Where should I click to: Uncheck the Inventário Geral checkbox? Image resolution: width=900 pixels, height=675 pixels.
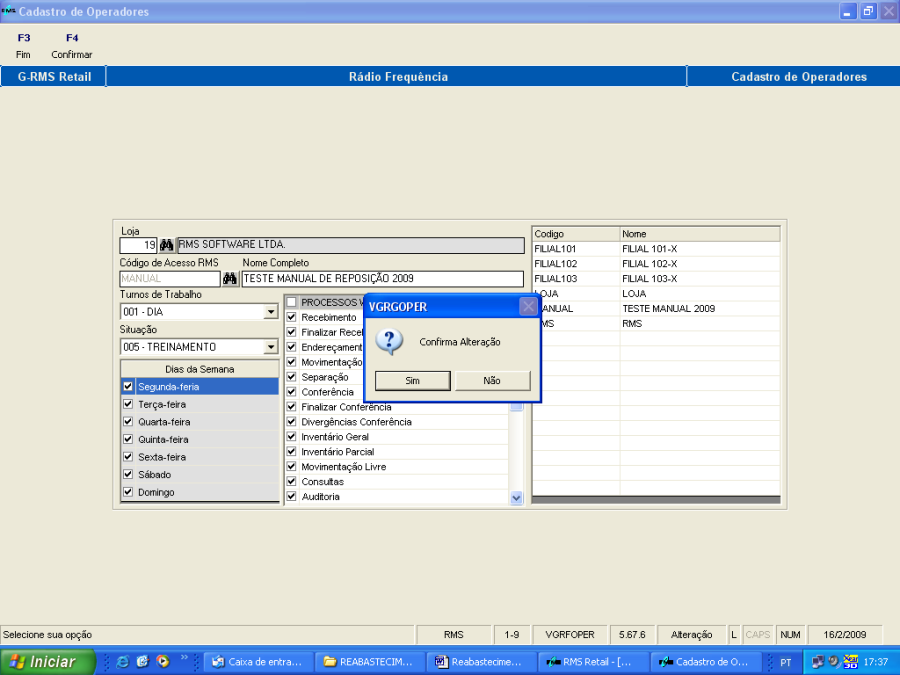click(x=292, y=436)
